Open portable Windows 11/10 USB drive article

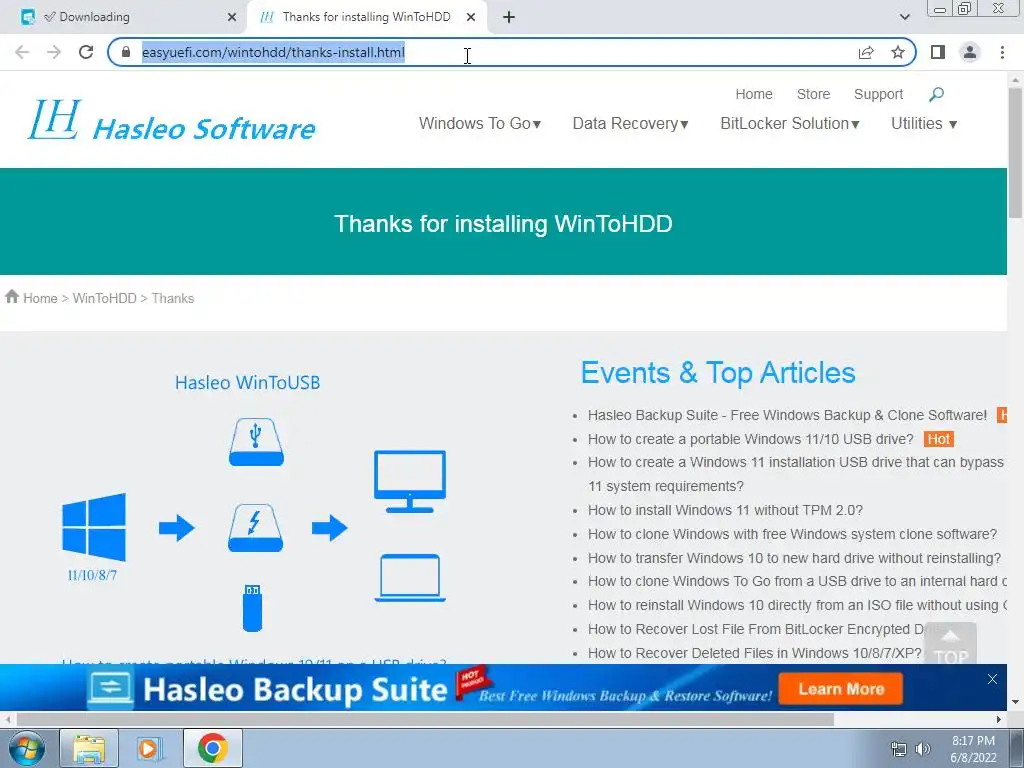coord(750,440)
